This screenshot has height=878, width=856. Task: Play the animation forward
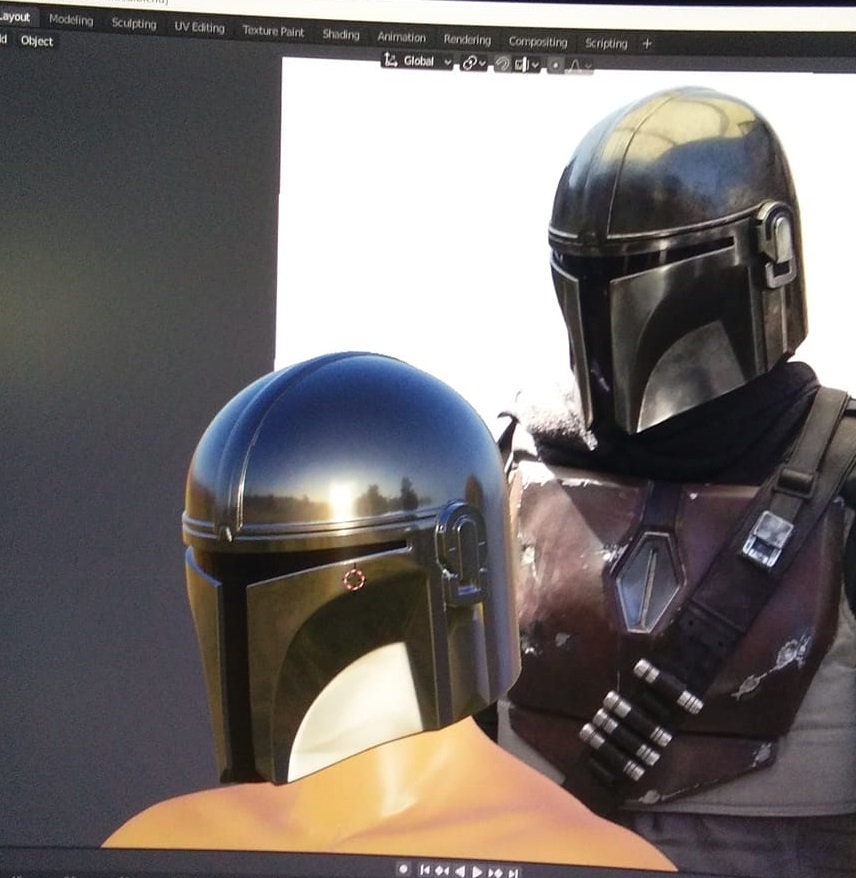click(x=478, y=870)
